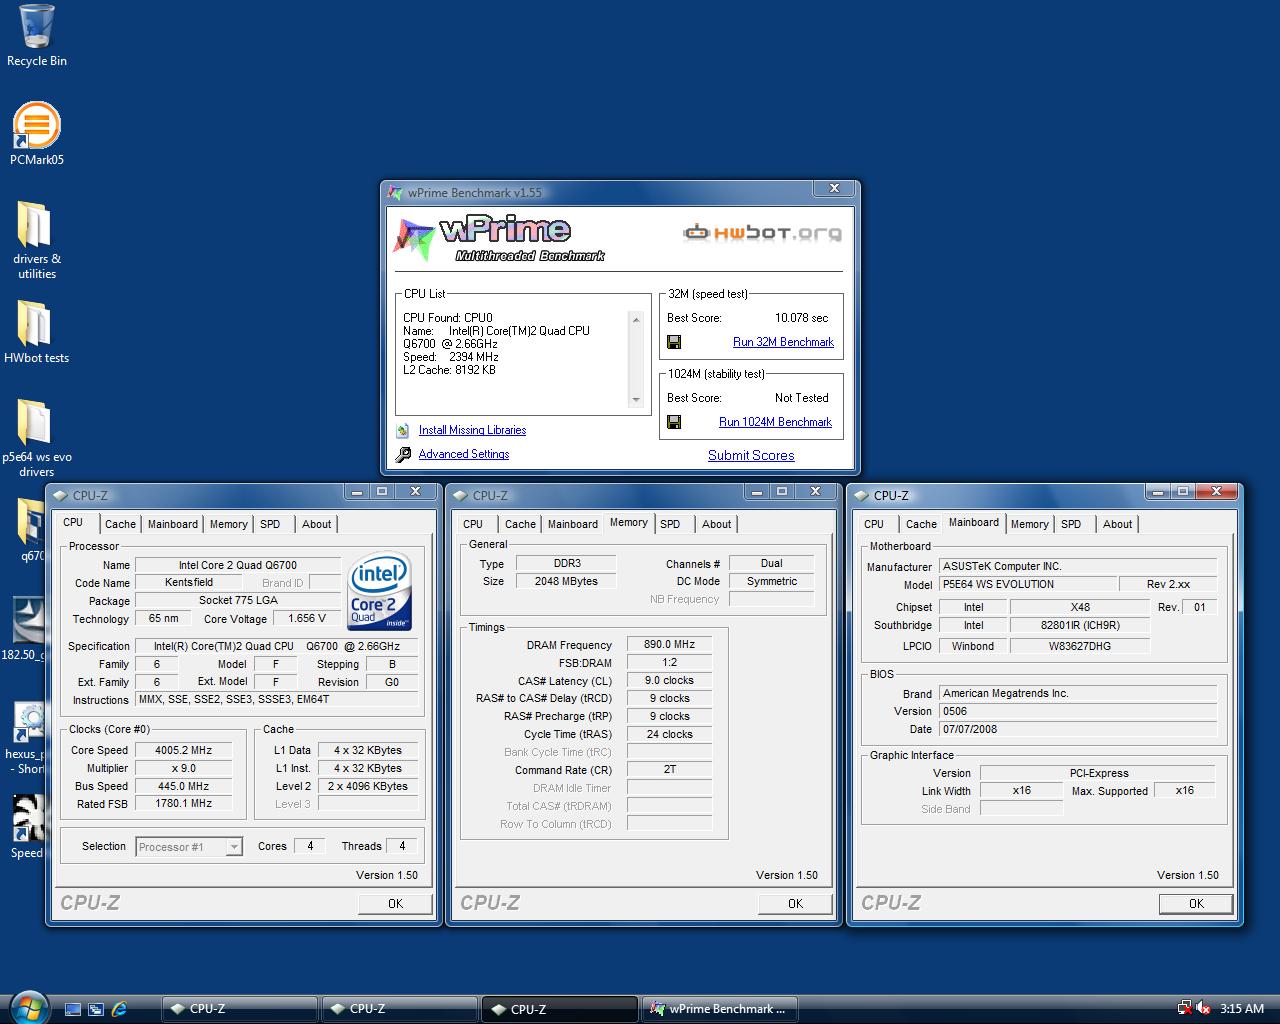Click the CAS# Latency 9.0 clocks value
The width and height of the screenshot is (1280, 1024).
tap(669, 681)
